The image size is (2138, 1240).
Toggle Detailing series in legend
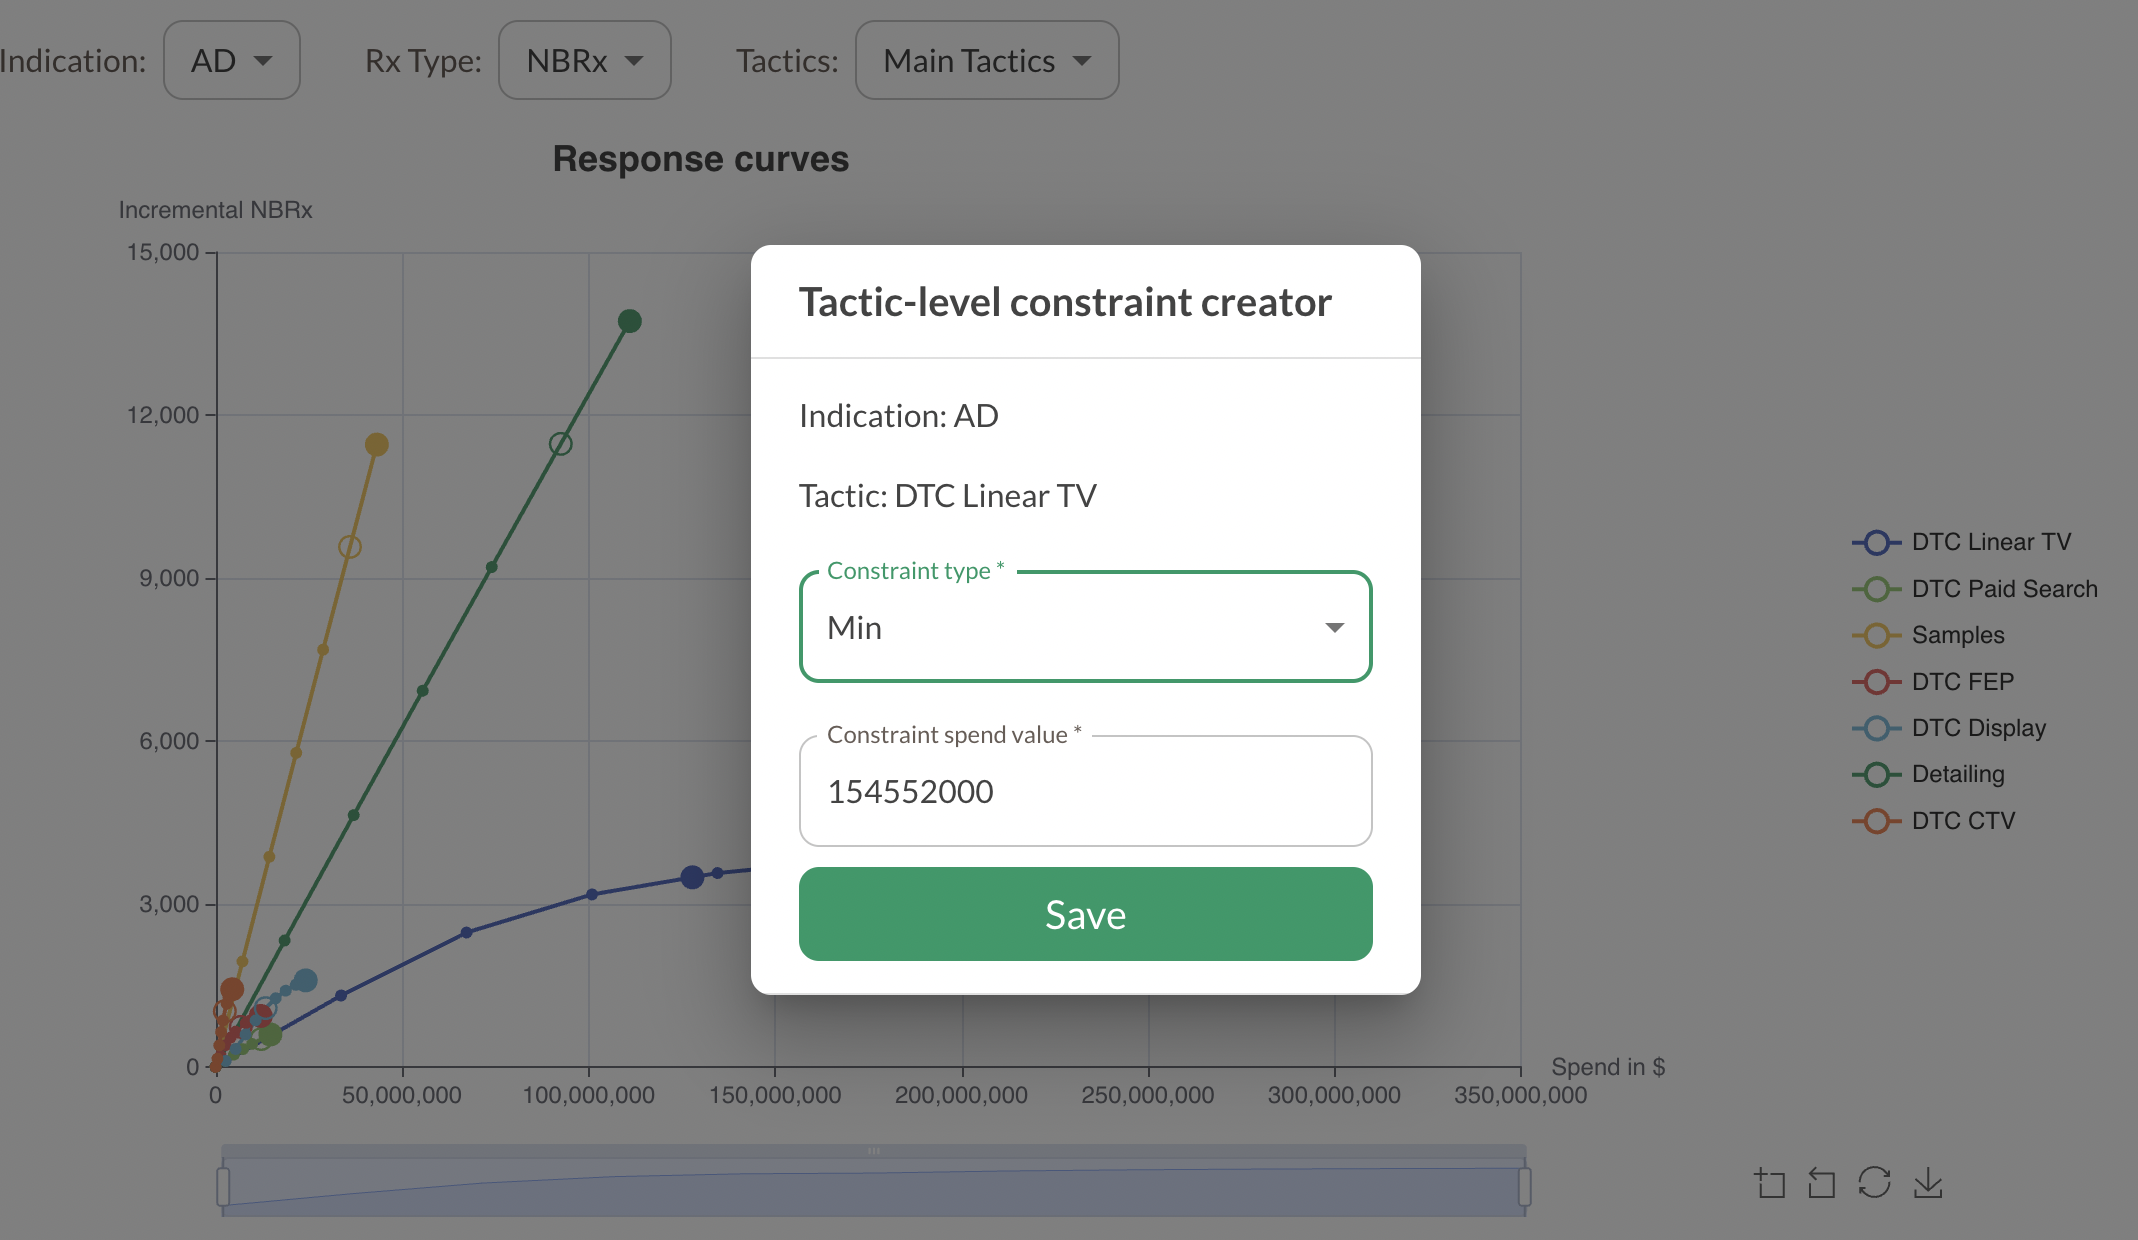tap(1928, 774)
